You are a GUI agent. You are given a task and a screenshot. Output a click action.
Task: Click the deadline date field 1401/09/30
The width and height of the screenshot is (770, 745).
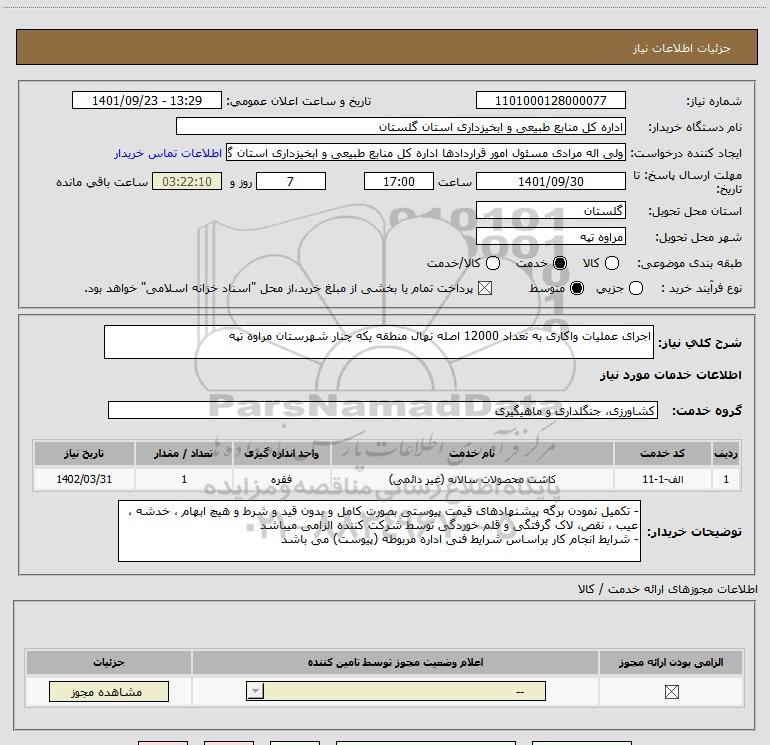pos(550,181)
